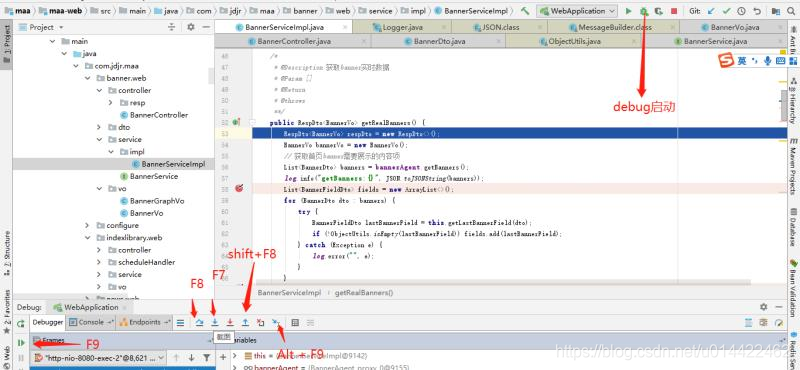Open Maven Projects side panel

click(793, 166)
